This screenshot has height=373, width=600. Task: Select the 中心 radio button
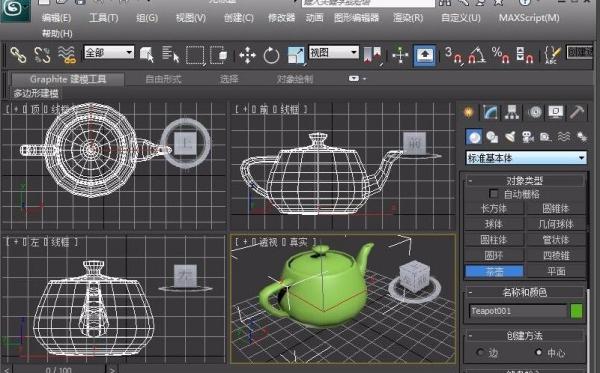539,352
